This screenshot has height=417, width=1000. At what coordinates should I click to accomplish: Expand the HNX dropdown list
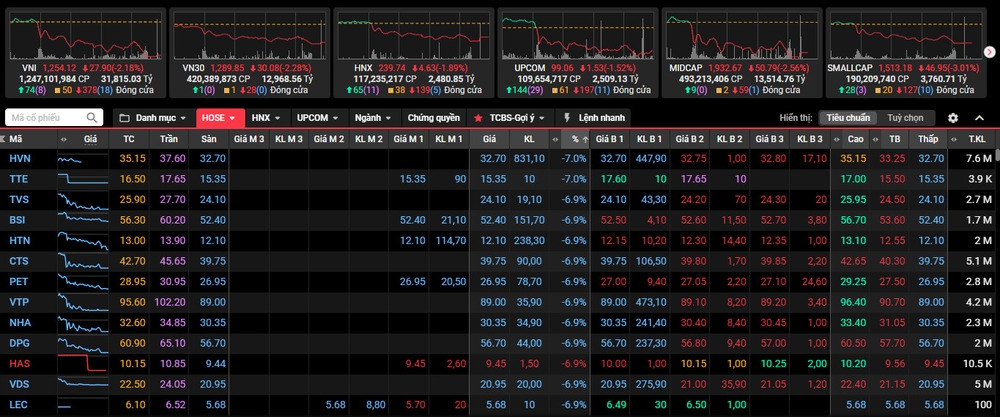point(267,118)
